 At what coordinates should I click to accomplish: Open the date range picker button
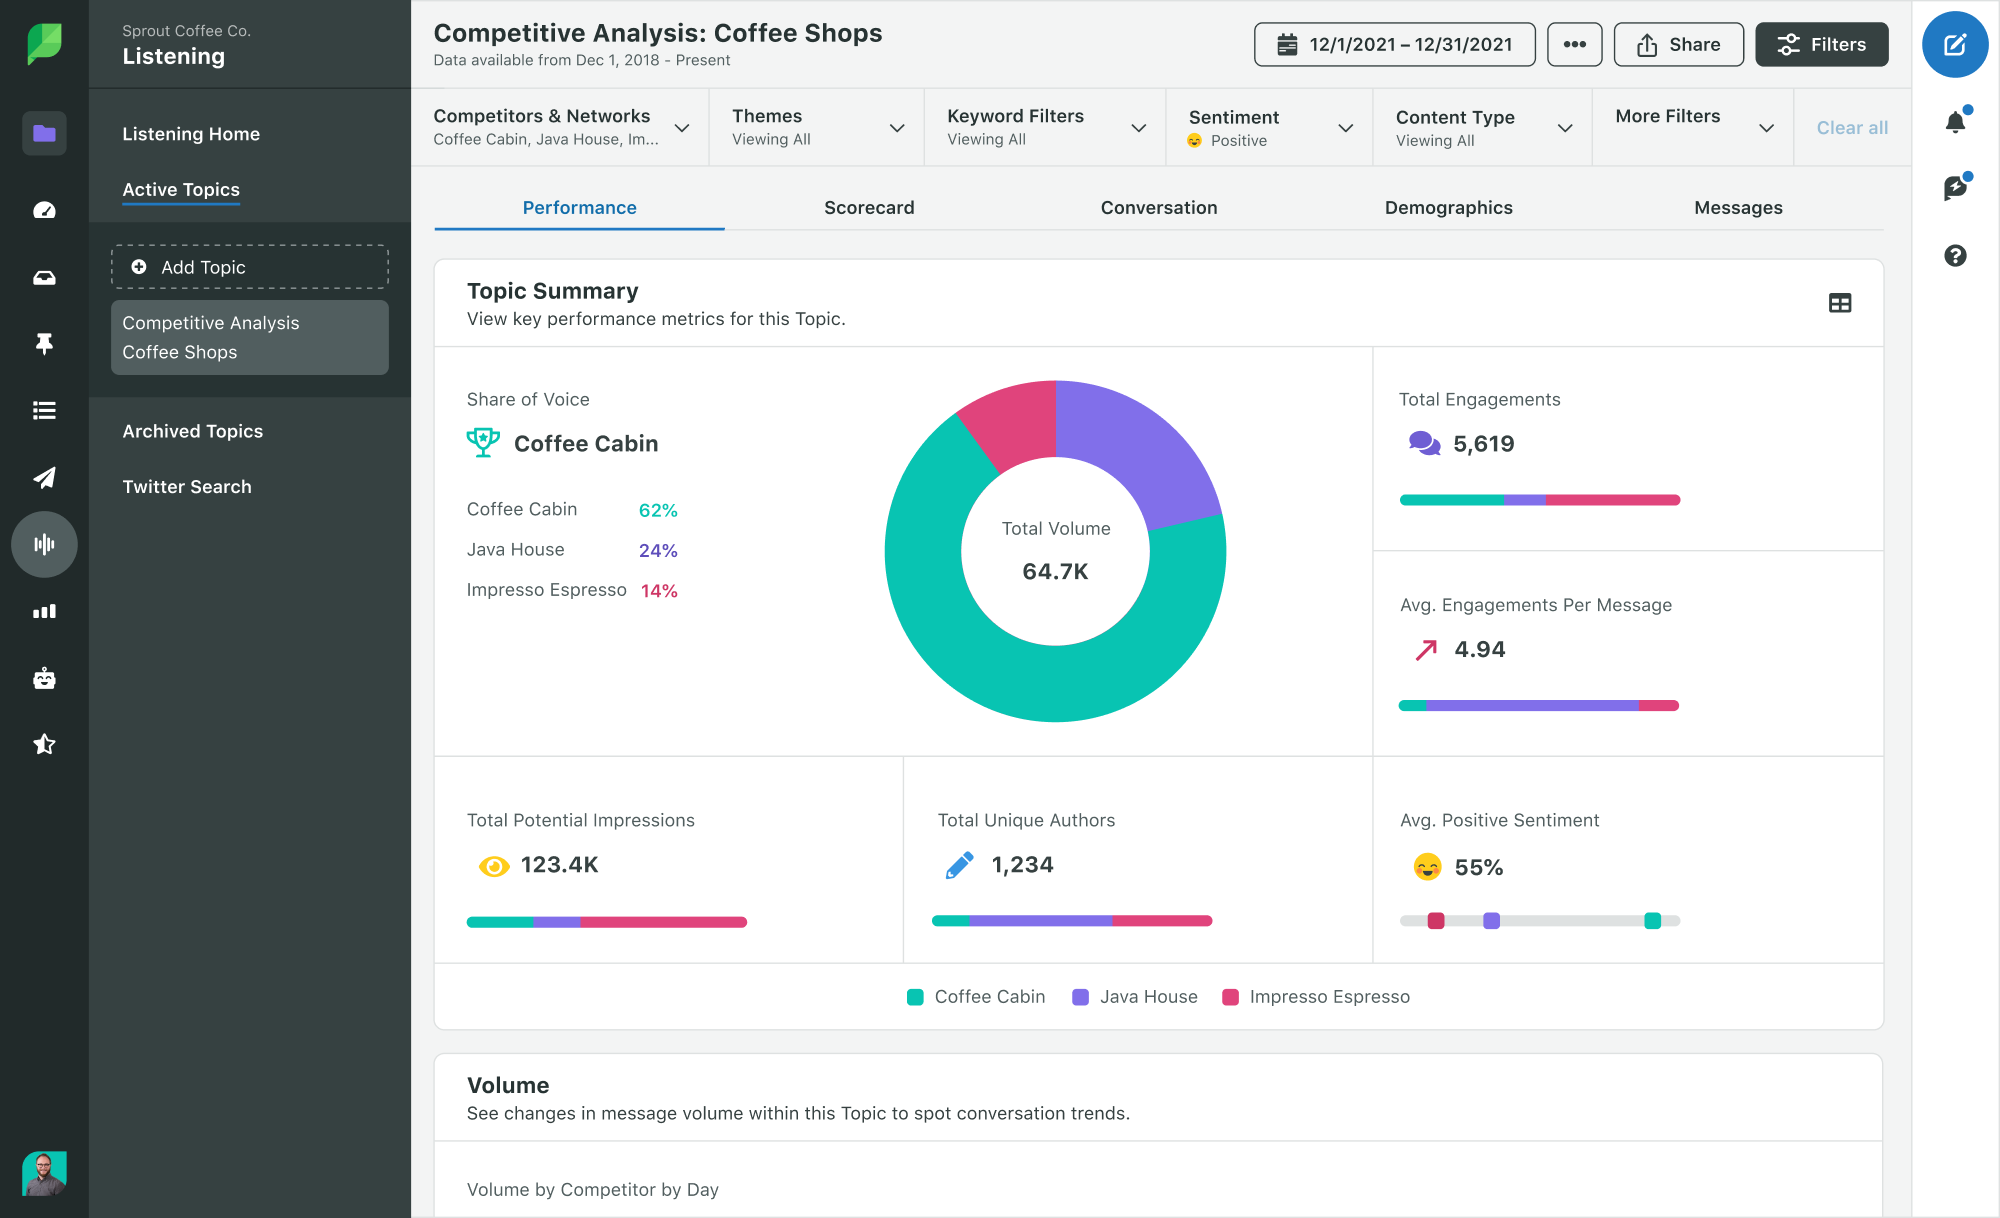1393,43
